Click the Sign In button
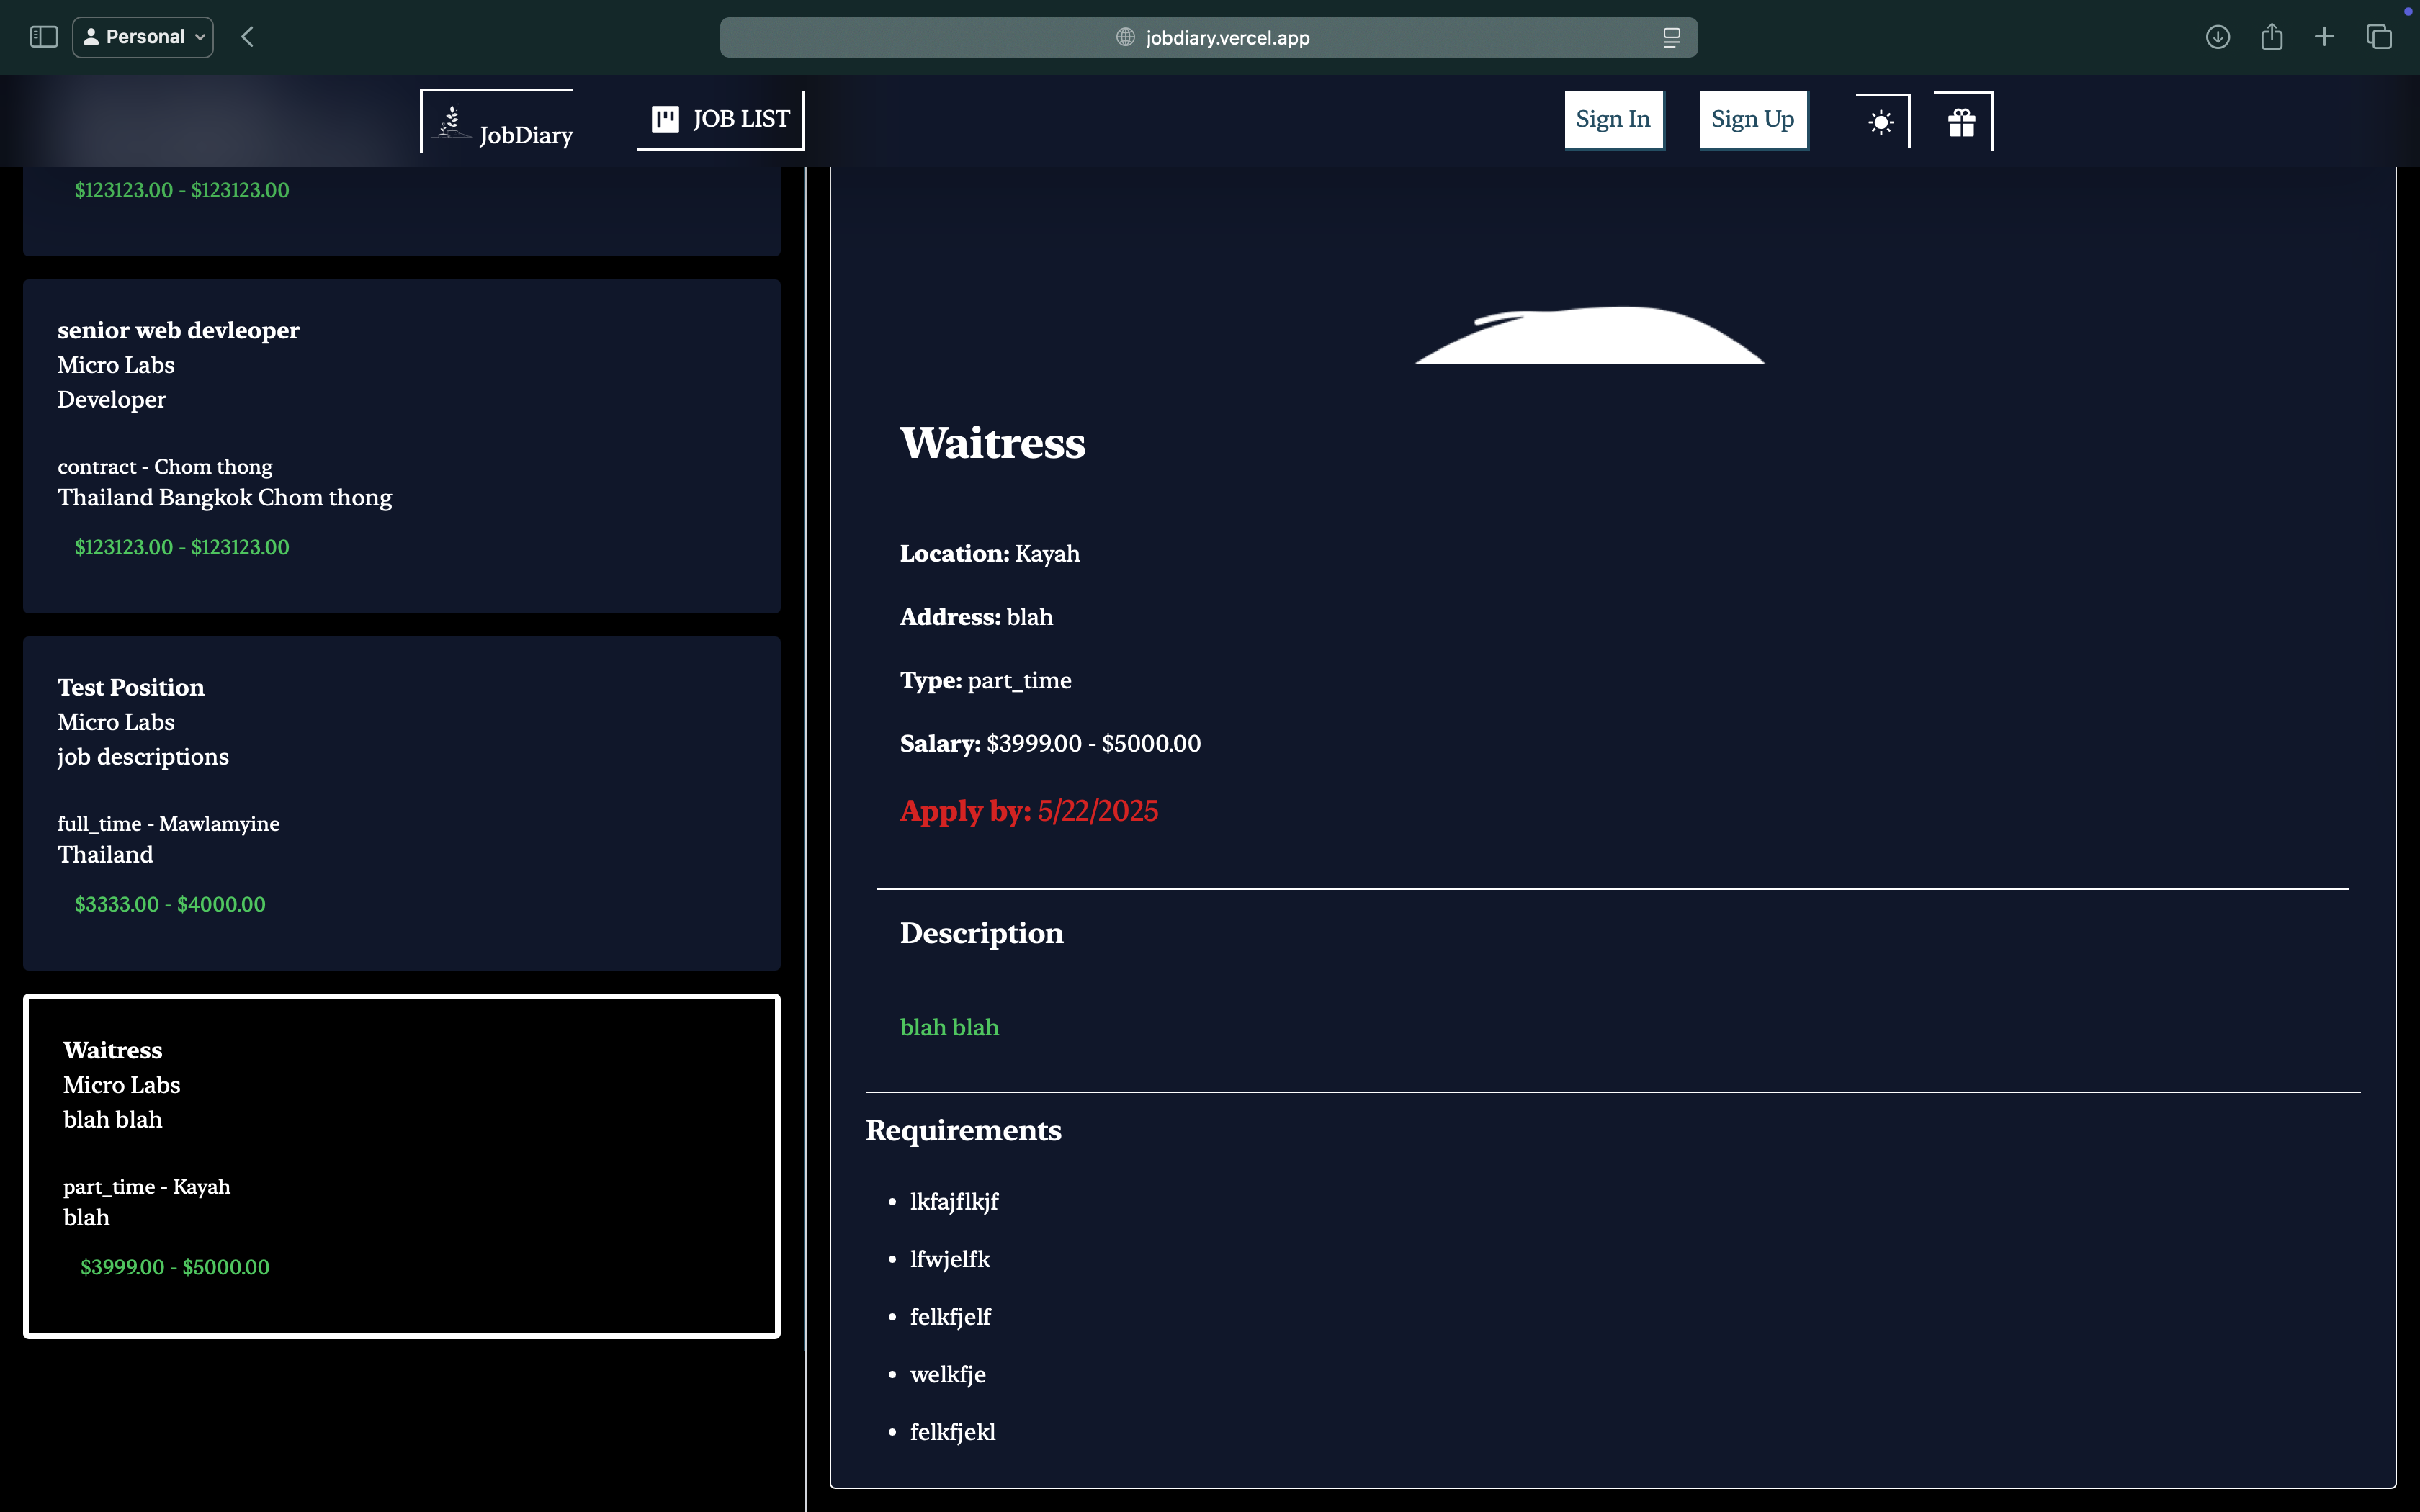 point(1613,120)
